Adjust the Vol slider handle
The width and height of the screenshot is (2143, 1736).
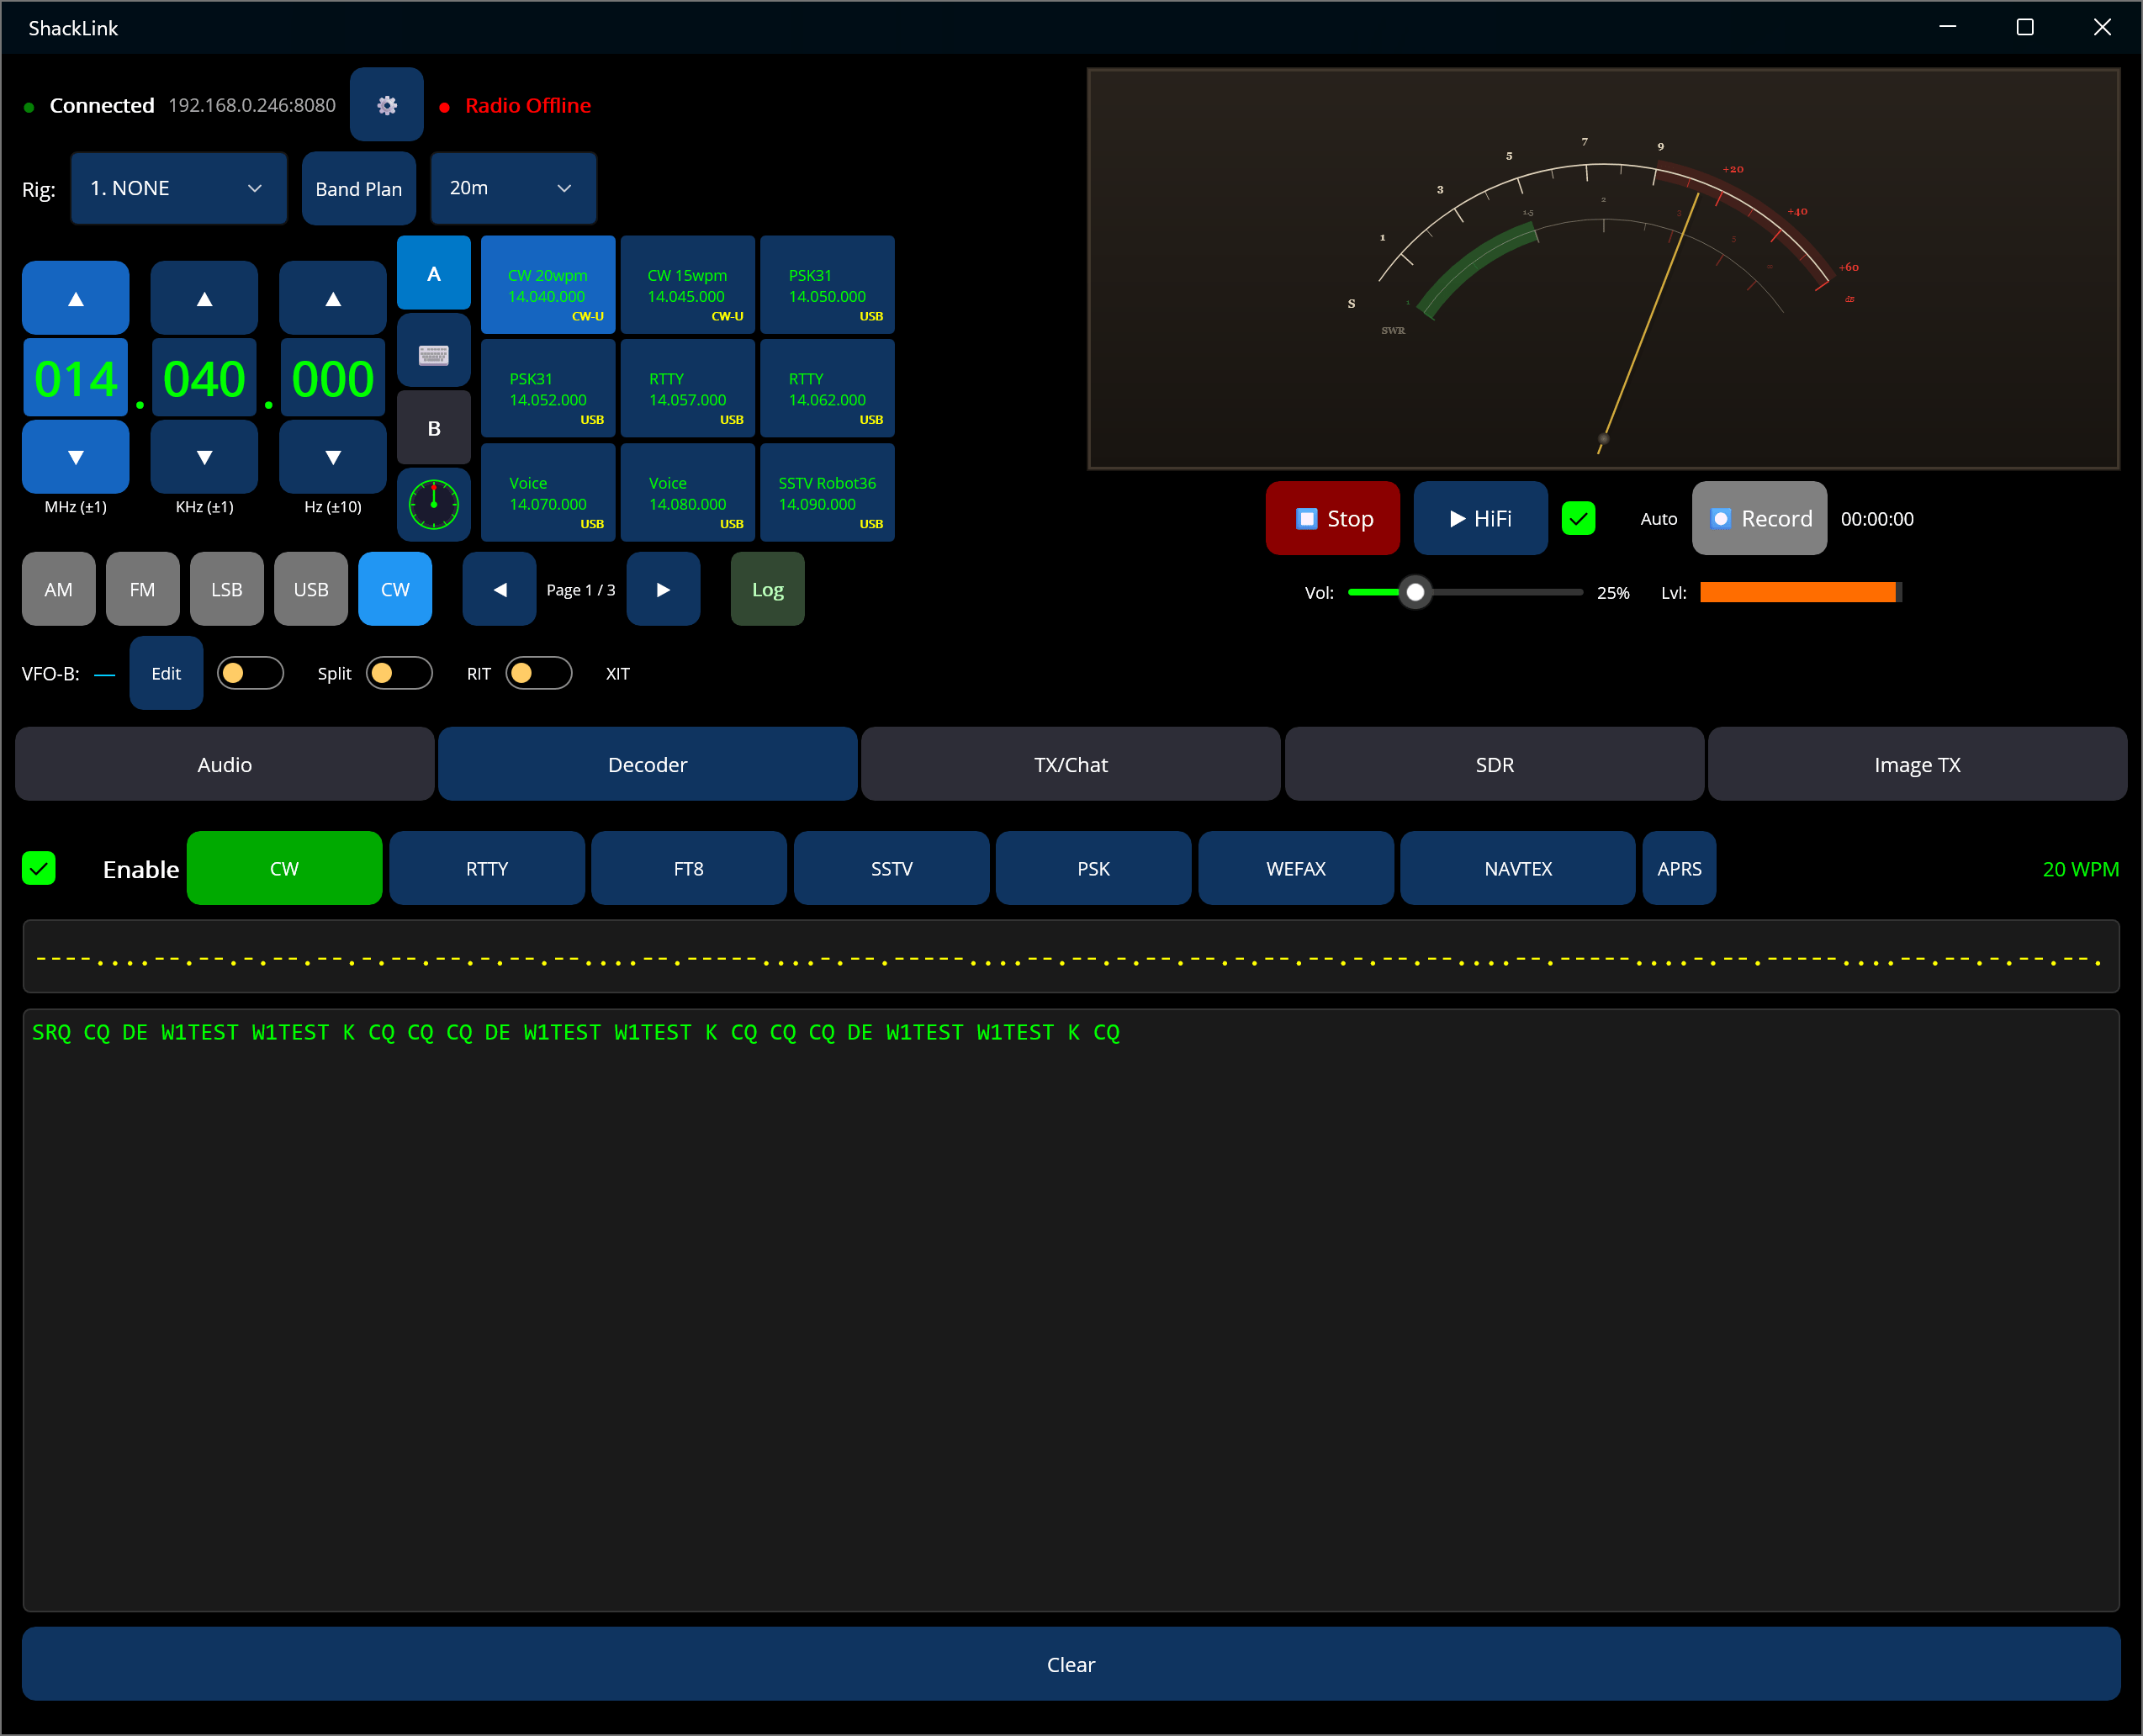pyautogui.click(x=1415, y=592)
